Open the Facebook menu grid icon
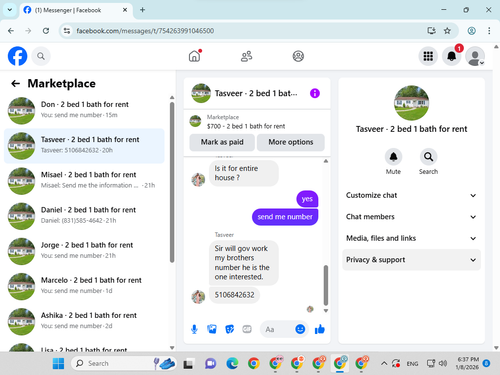The image size is (500, 375). [x=428, y=56]
